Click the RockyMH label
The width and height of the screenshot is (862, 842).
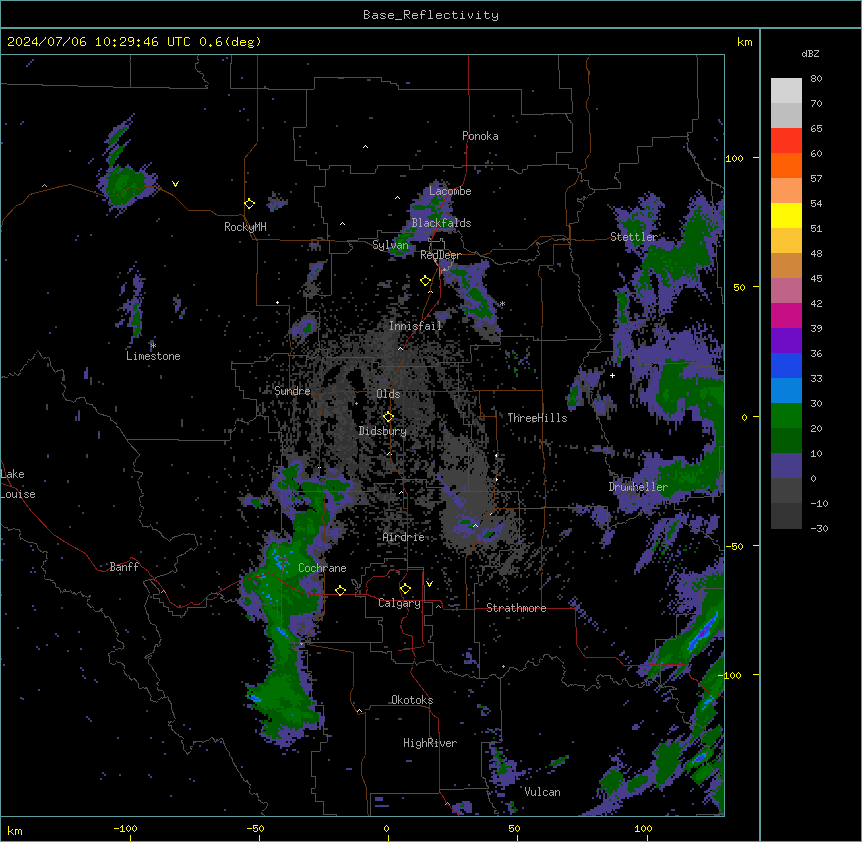pyautogui.click(x=245, y=227)
